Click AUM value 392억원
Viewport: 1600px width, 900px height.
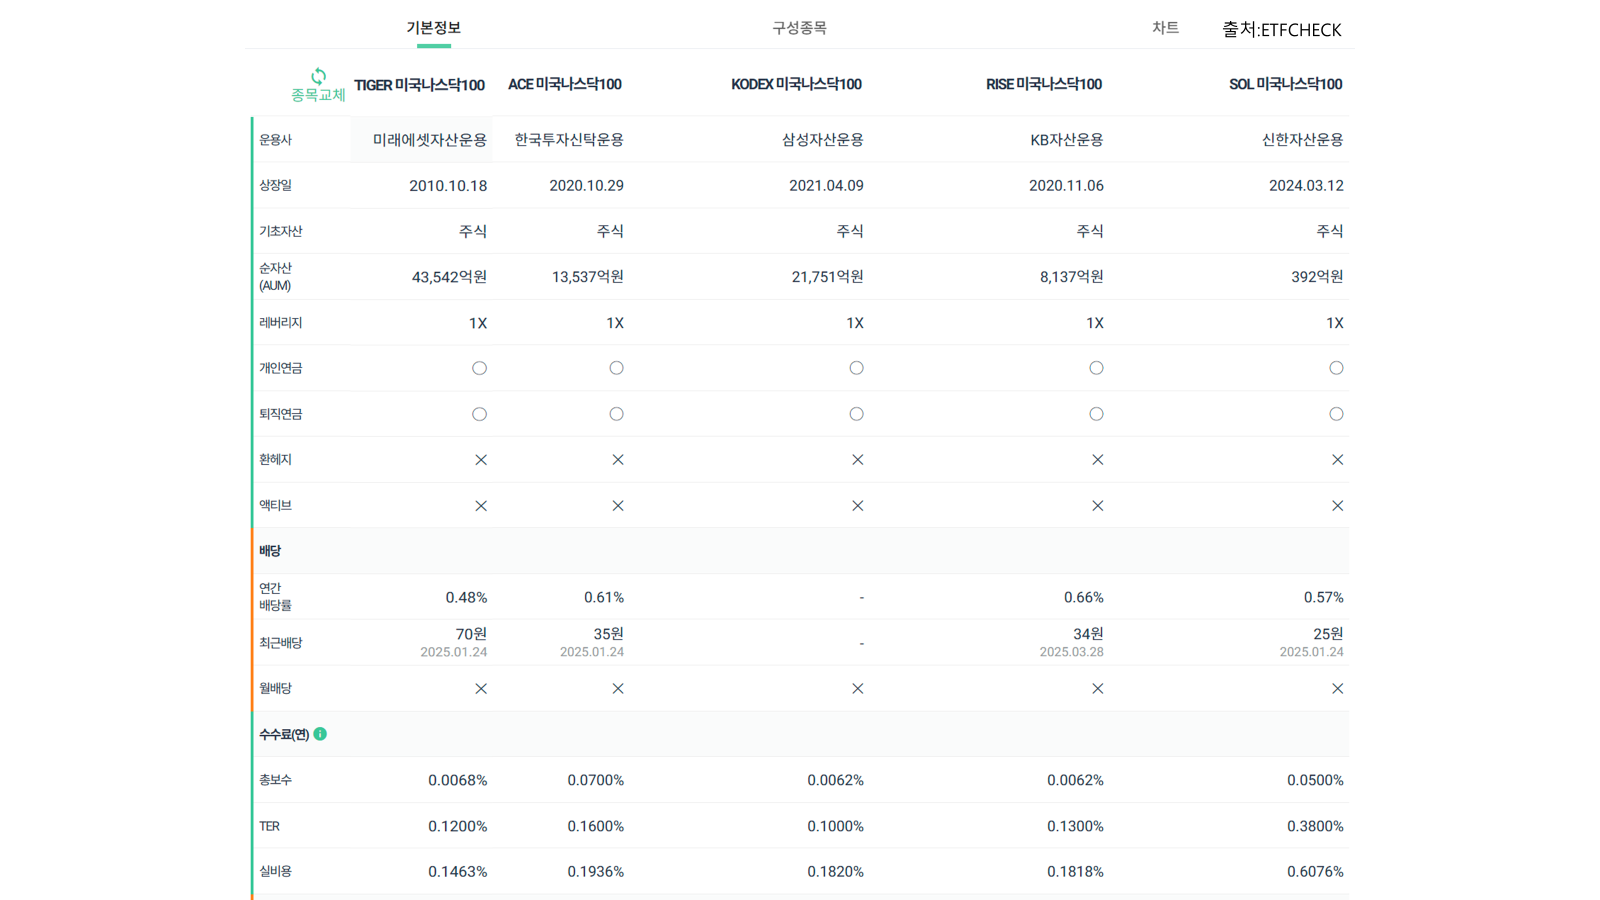click(x=1317, y=277)
